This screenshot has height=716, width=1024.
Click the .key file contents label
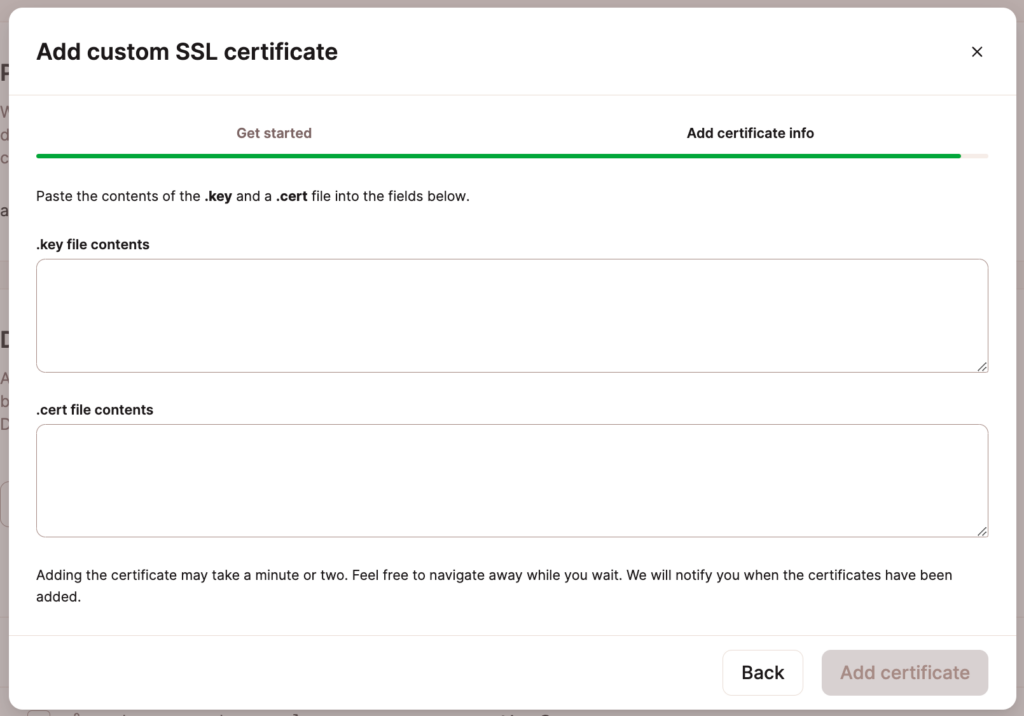click(x=92, y=244)
